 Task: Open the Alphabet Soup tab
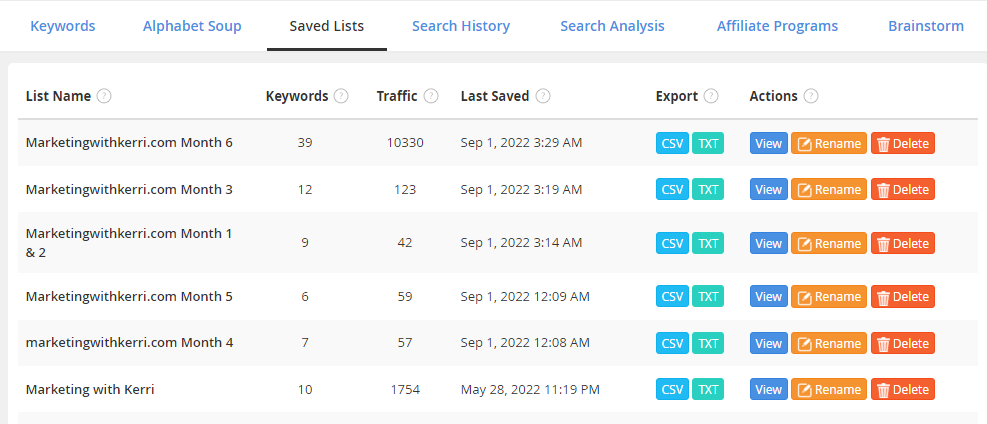click(192, 26)
